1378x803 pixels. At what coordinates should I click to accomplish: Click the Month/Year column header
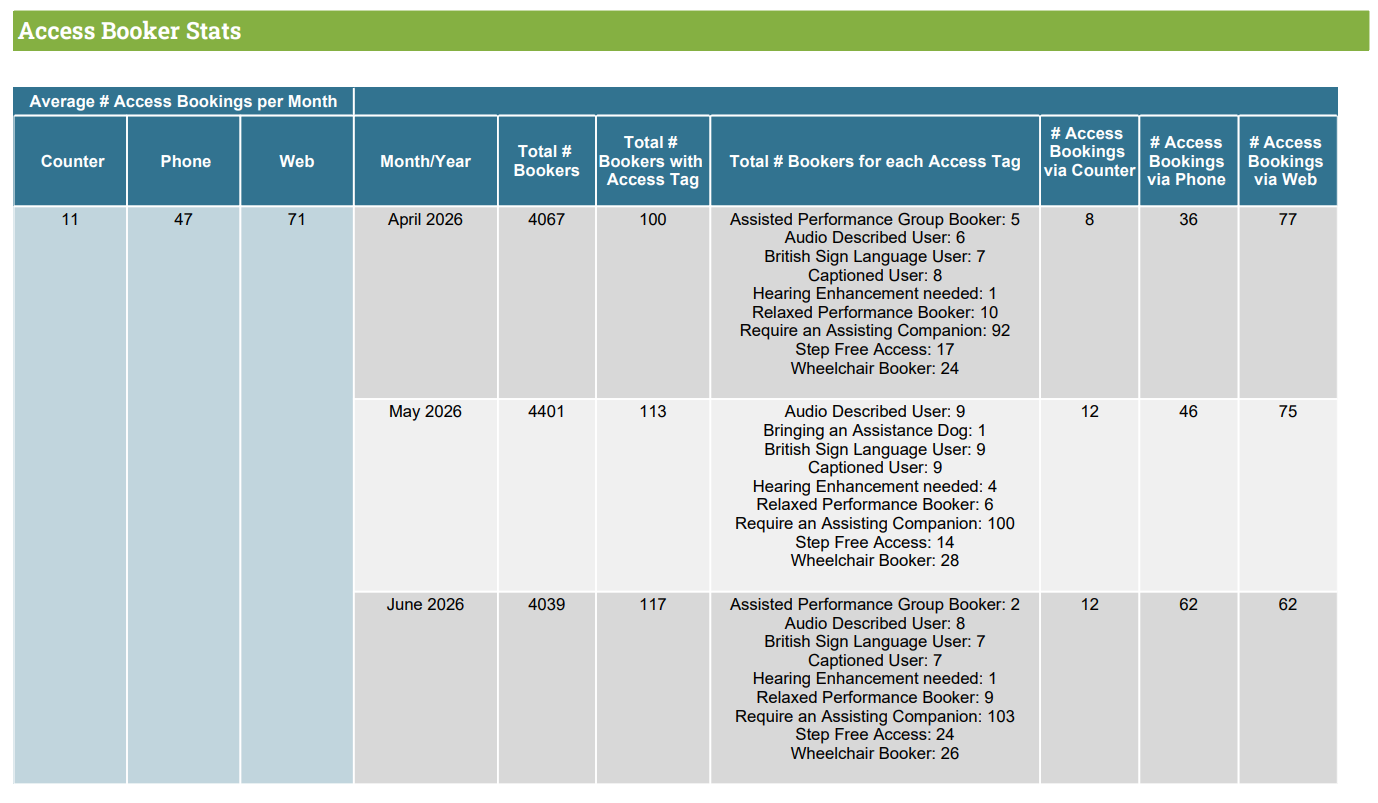(426, 161)
